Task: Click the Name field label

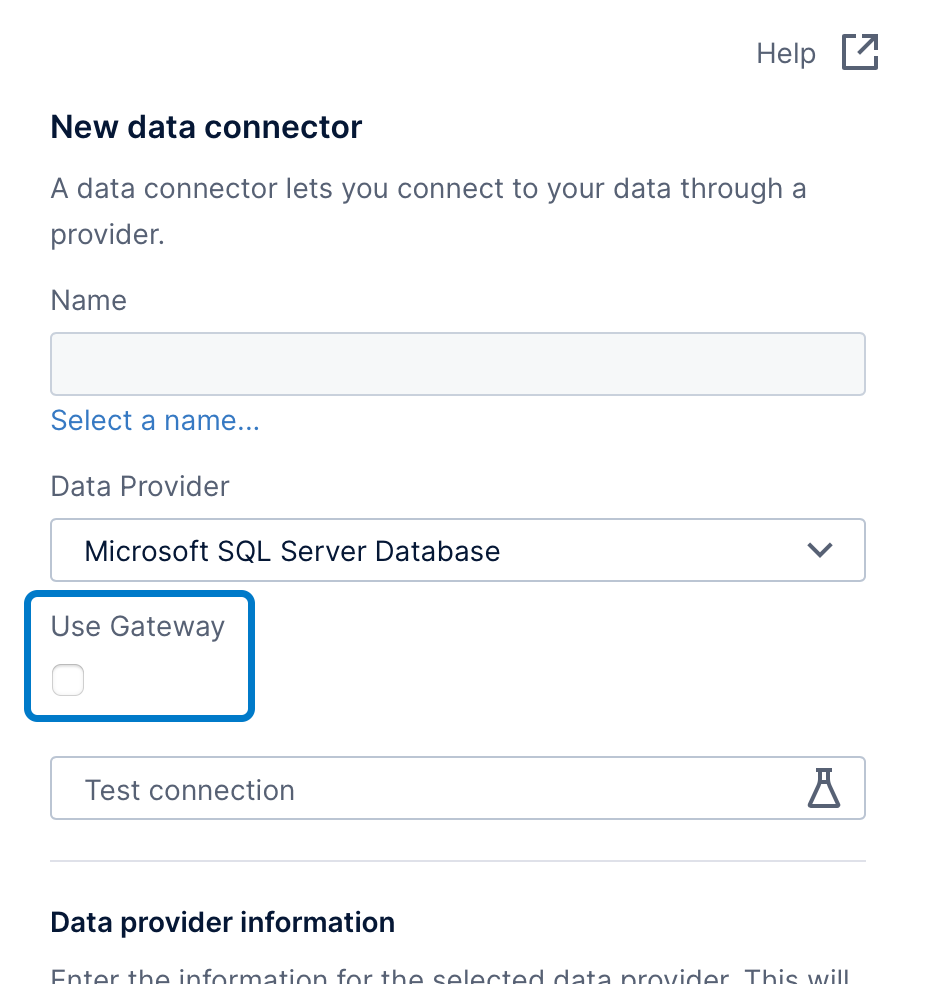Action: 89,301
